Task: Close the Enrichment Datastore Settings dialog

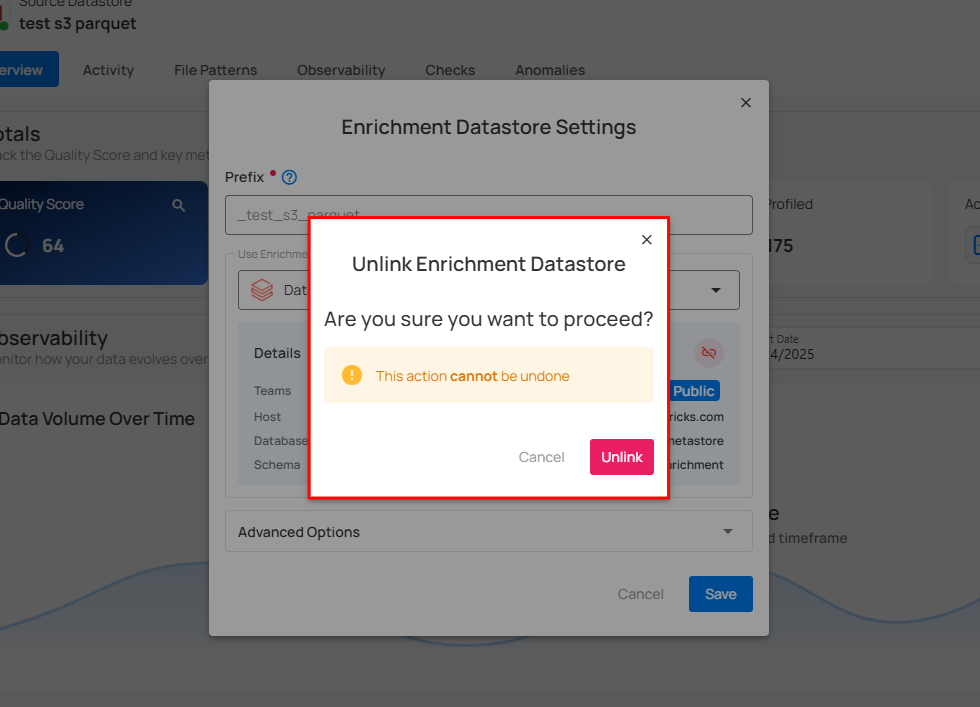Action: [x=745, y=103]
